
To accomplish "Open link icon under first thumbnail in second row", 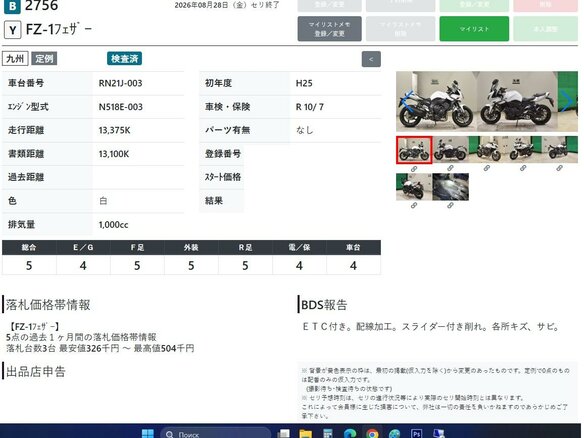I will [x=414, y=205].
